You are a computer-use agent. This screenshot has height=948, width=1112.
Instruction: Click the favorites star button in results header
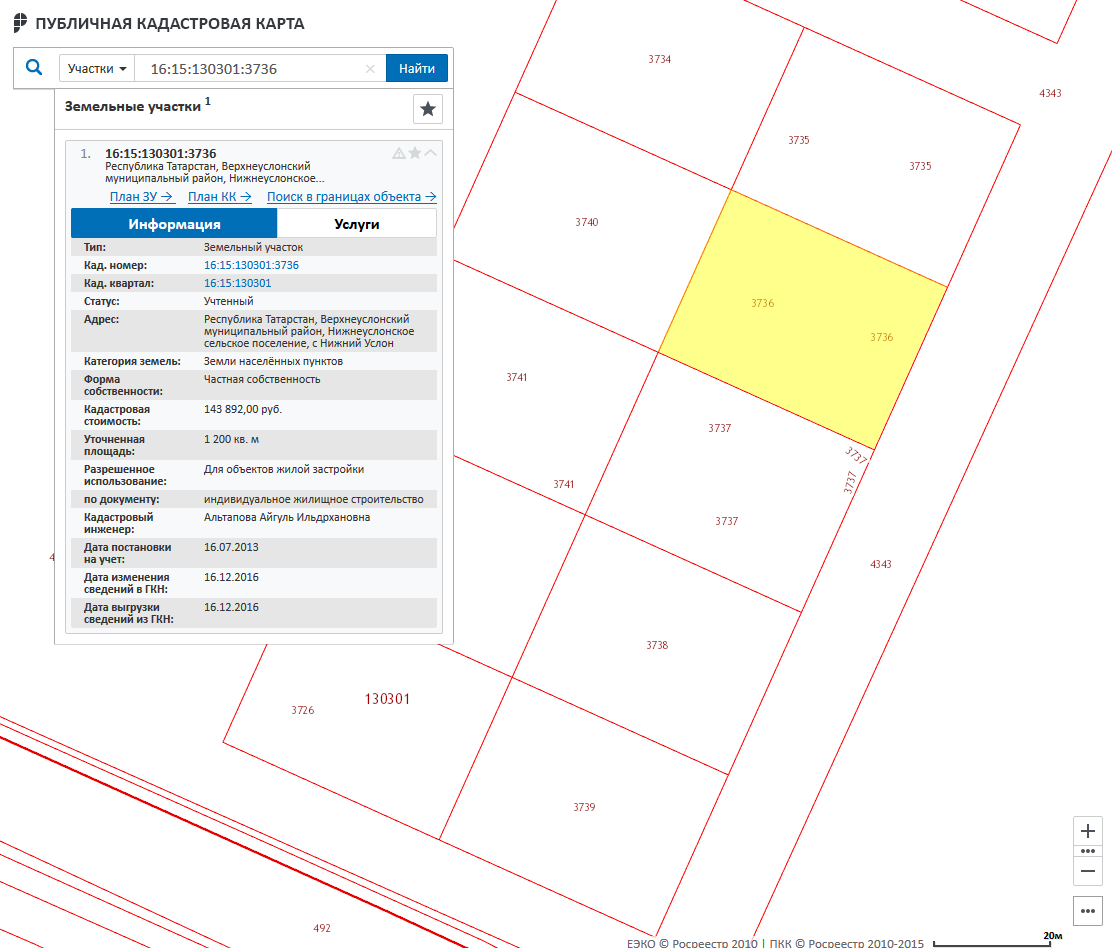click(428, 109)
